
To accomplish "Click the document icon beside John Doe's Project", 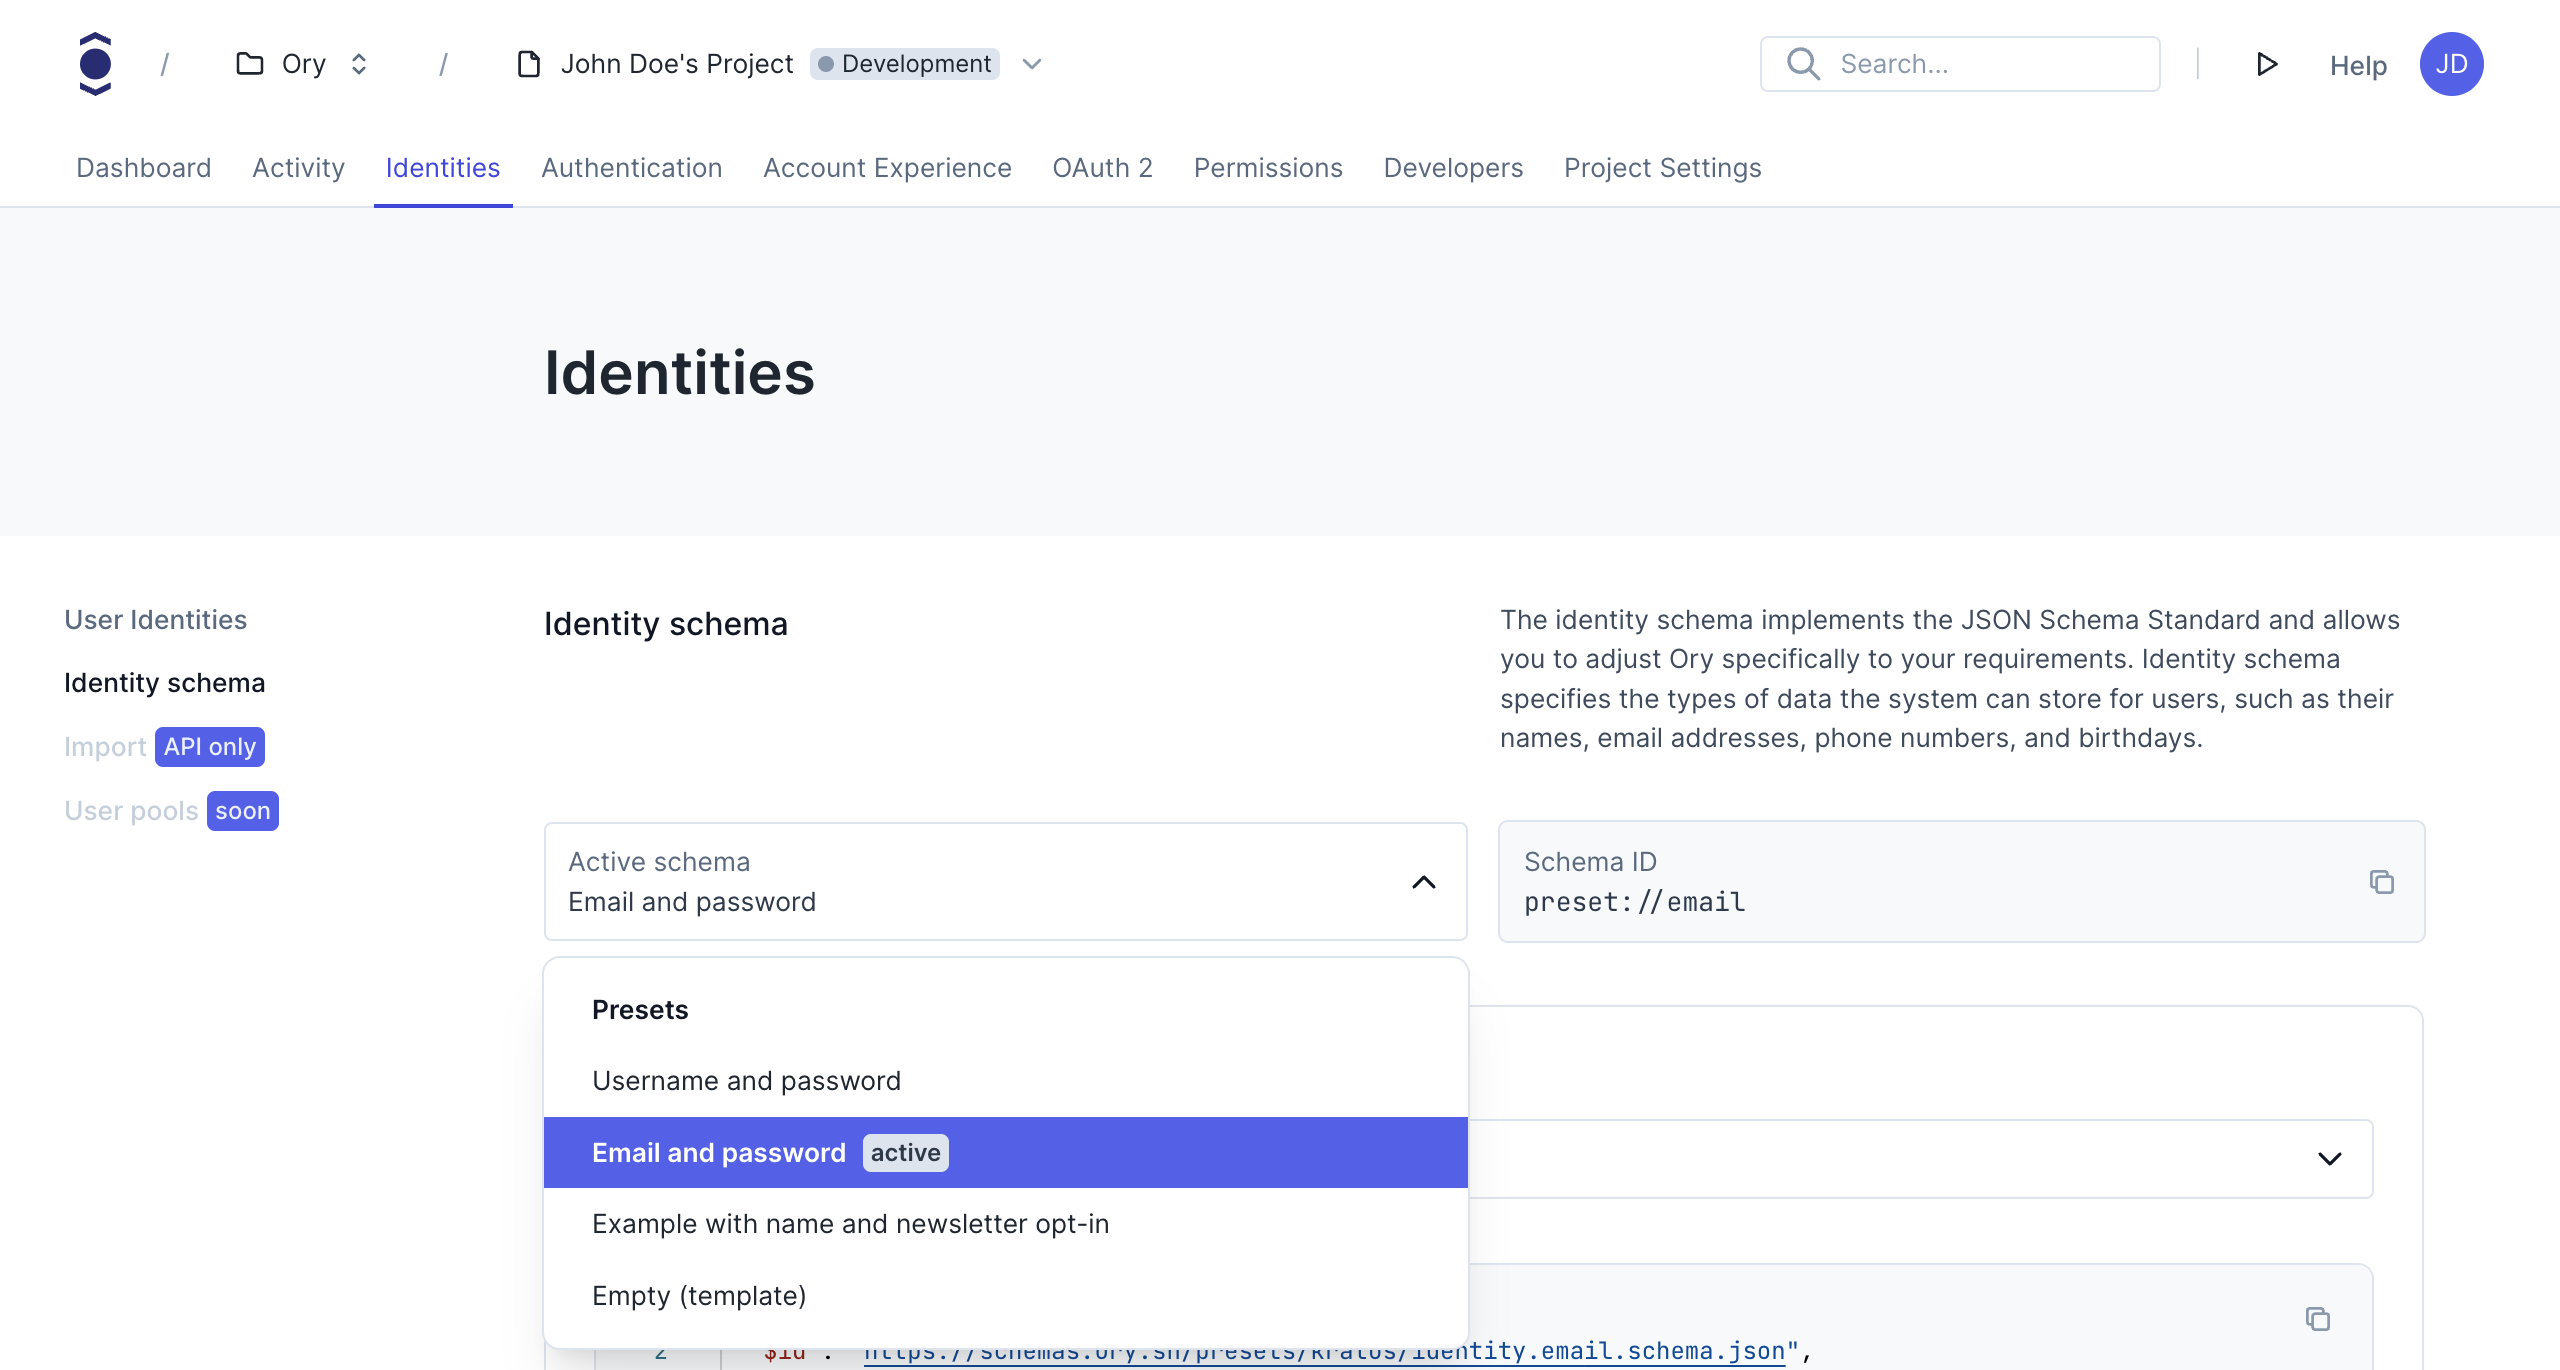I will (527, 63).
